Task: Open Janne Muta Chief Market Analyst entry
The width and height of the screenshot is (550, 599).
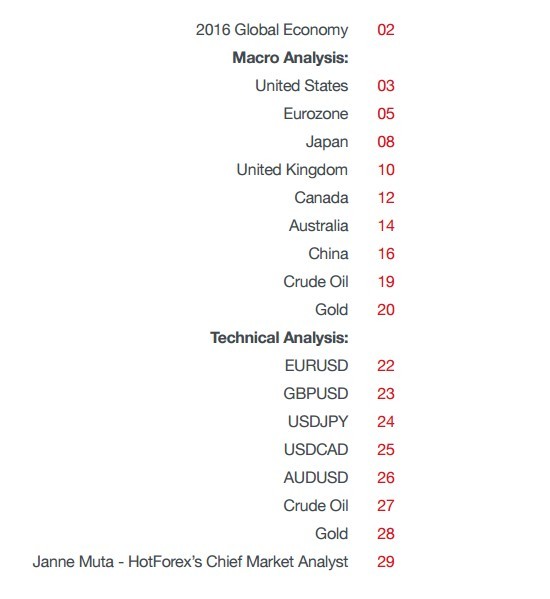Action: pos(190,562)
